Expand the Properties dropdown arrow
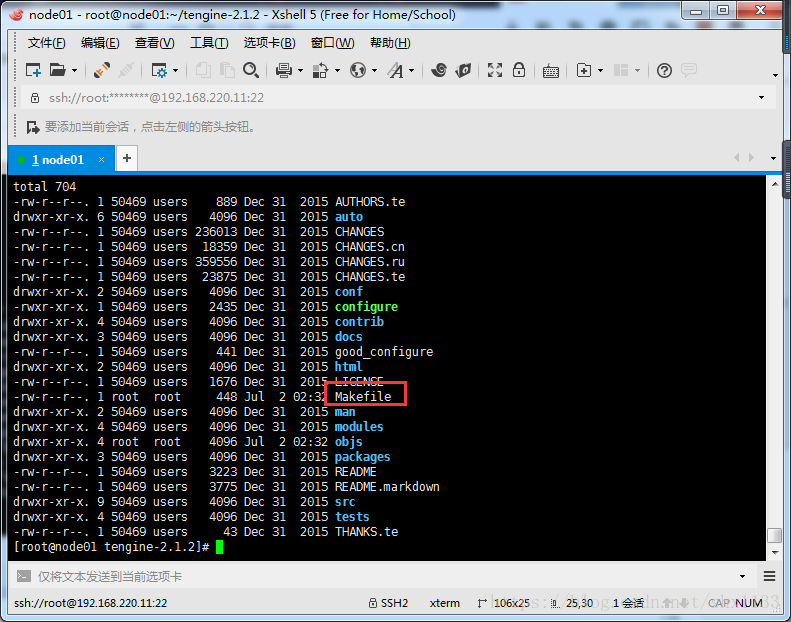 [176, 71]
